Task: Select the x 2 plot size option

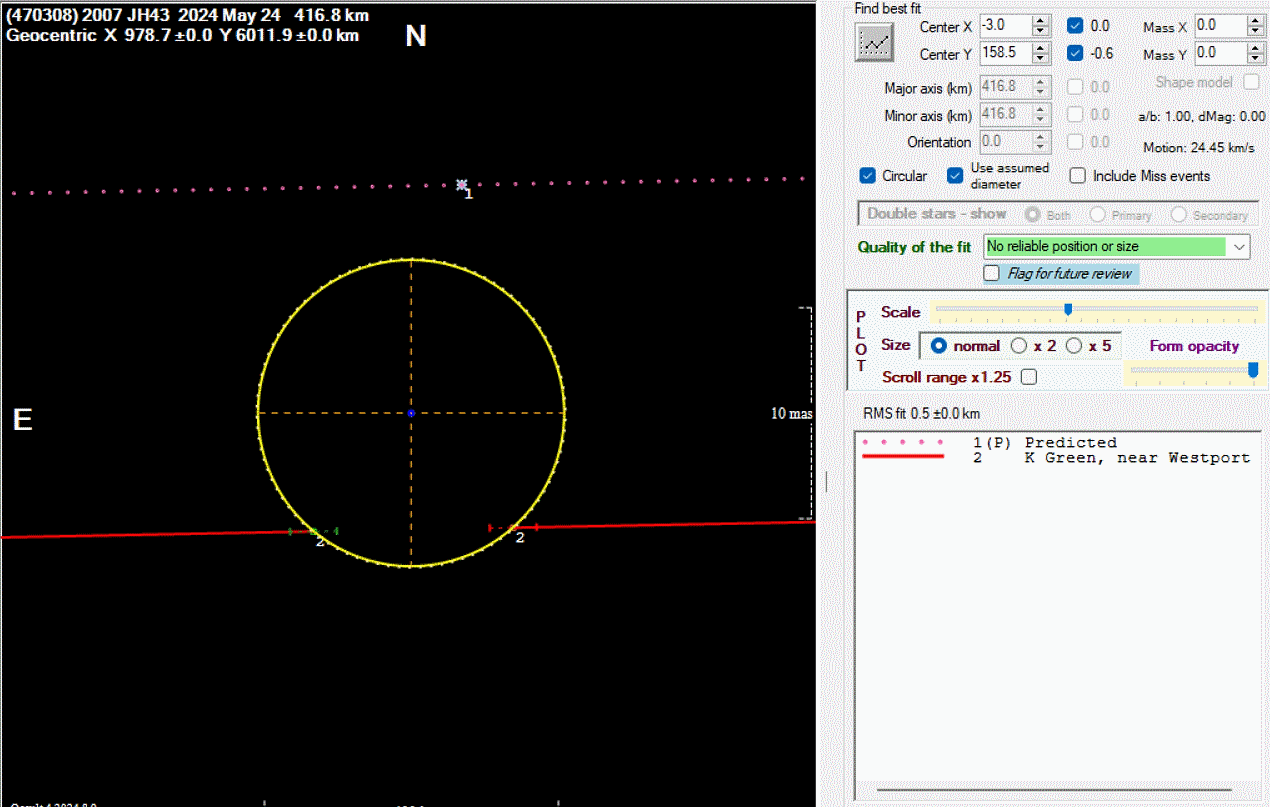Action: click(1019, 346)
